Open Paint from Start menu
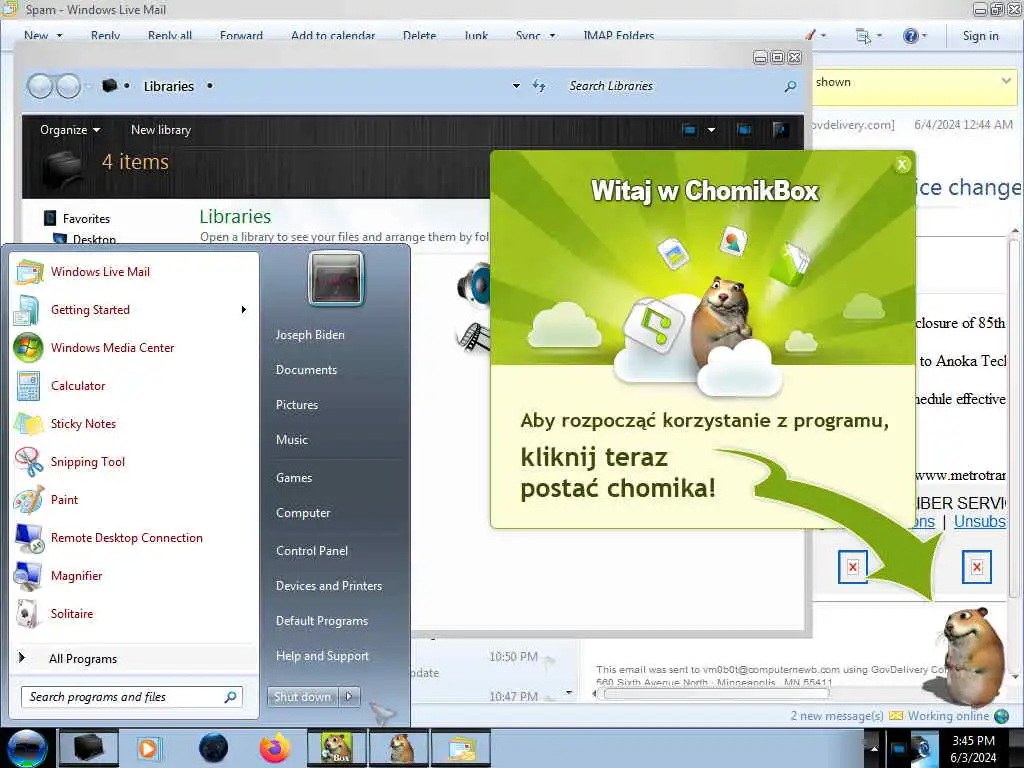The image size is (1024, 768). 64,500
